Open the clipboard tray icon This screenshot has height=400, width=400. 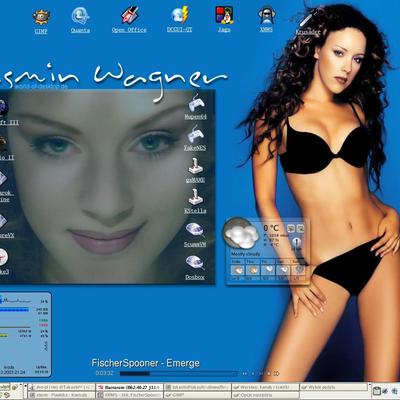377,391
